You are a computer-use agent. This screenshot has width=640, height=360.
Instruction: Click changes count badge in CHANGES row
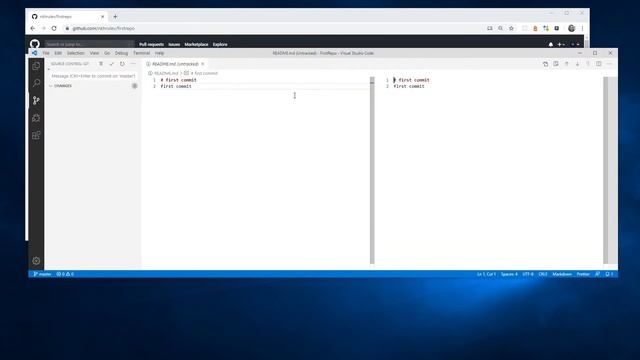pyautogui.click(x=134, y=86)
